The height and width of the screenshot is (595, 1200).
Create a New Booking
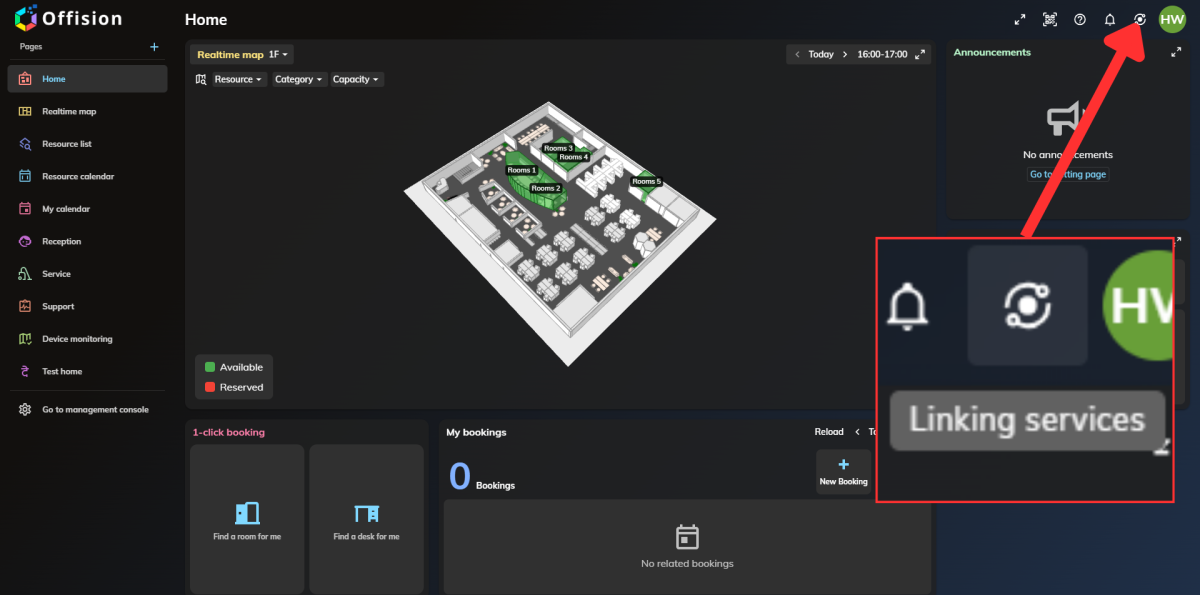pos(843,471)
